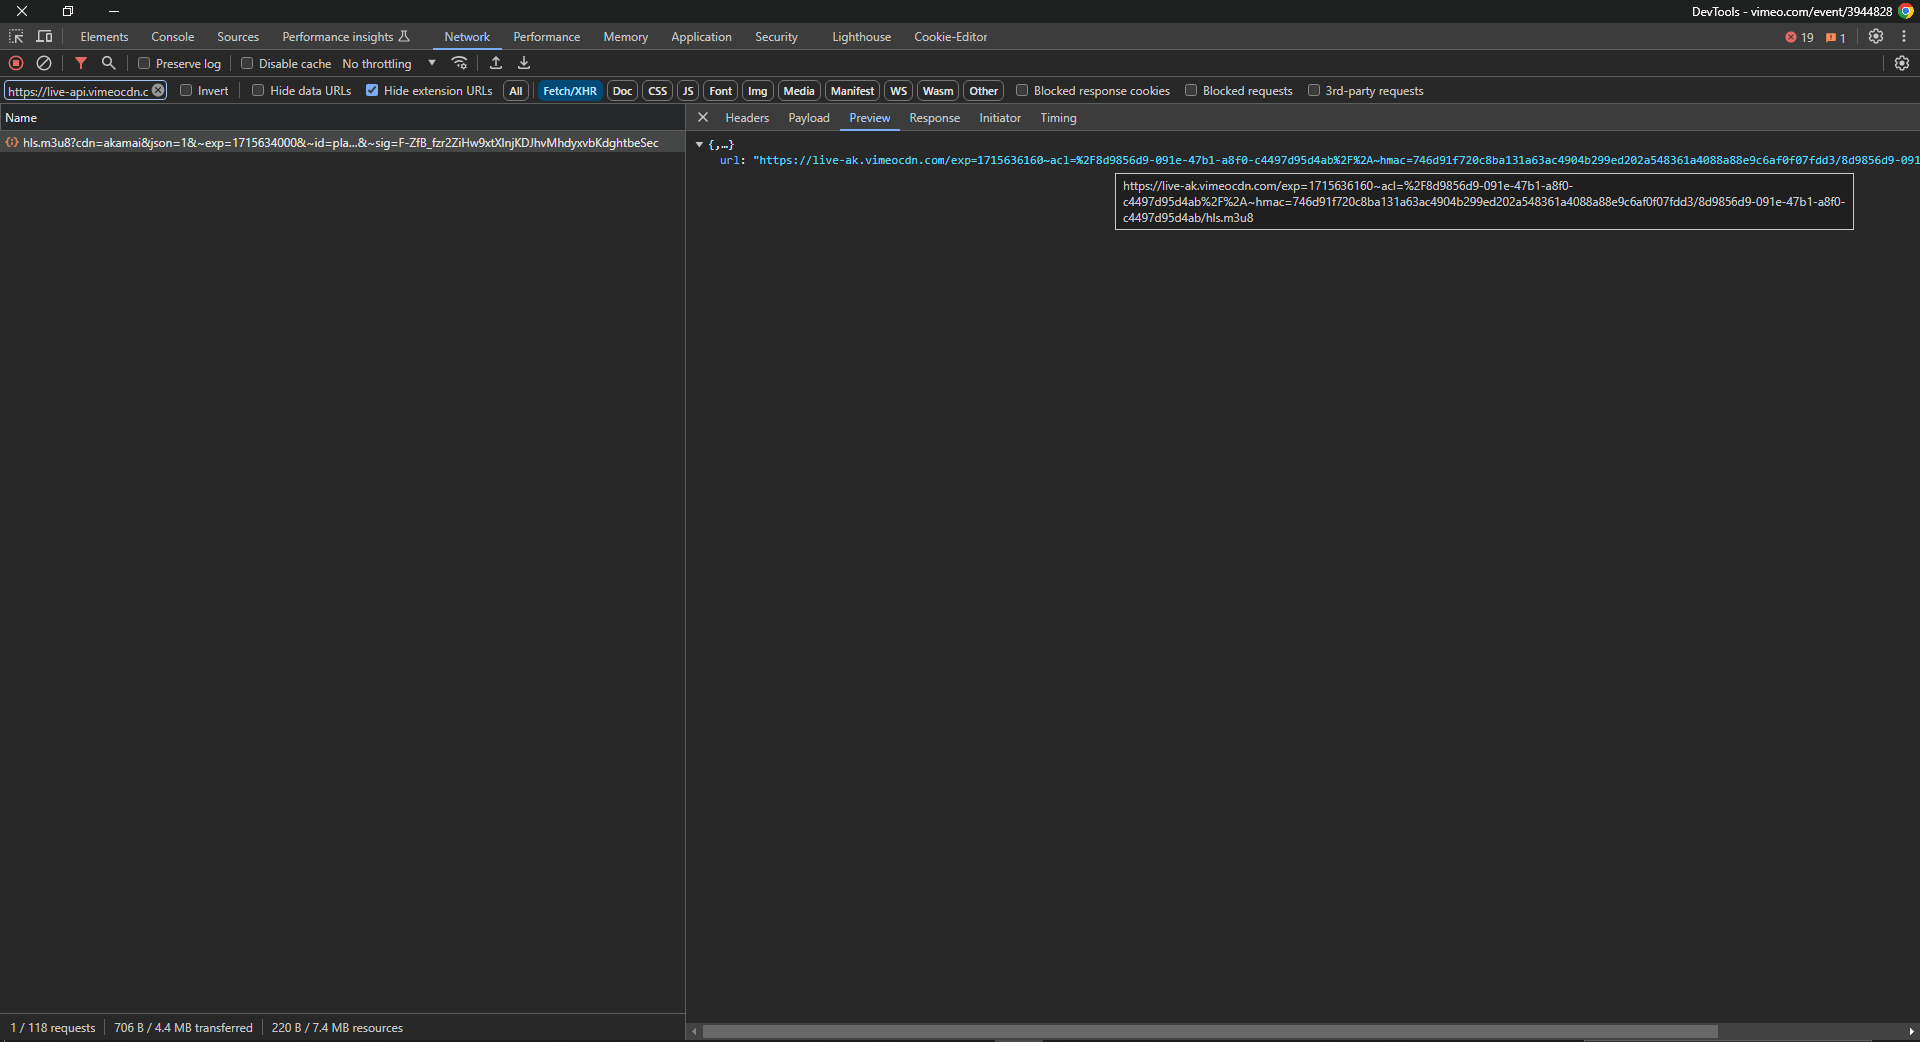Screen dimensions: 1920x1042
Task: Open network search with magnifier icon
Action: tap(109, 63)
